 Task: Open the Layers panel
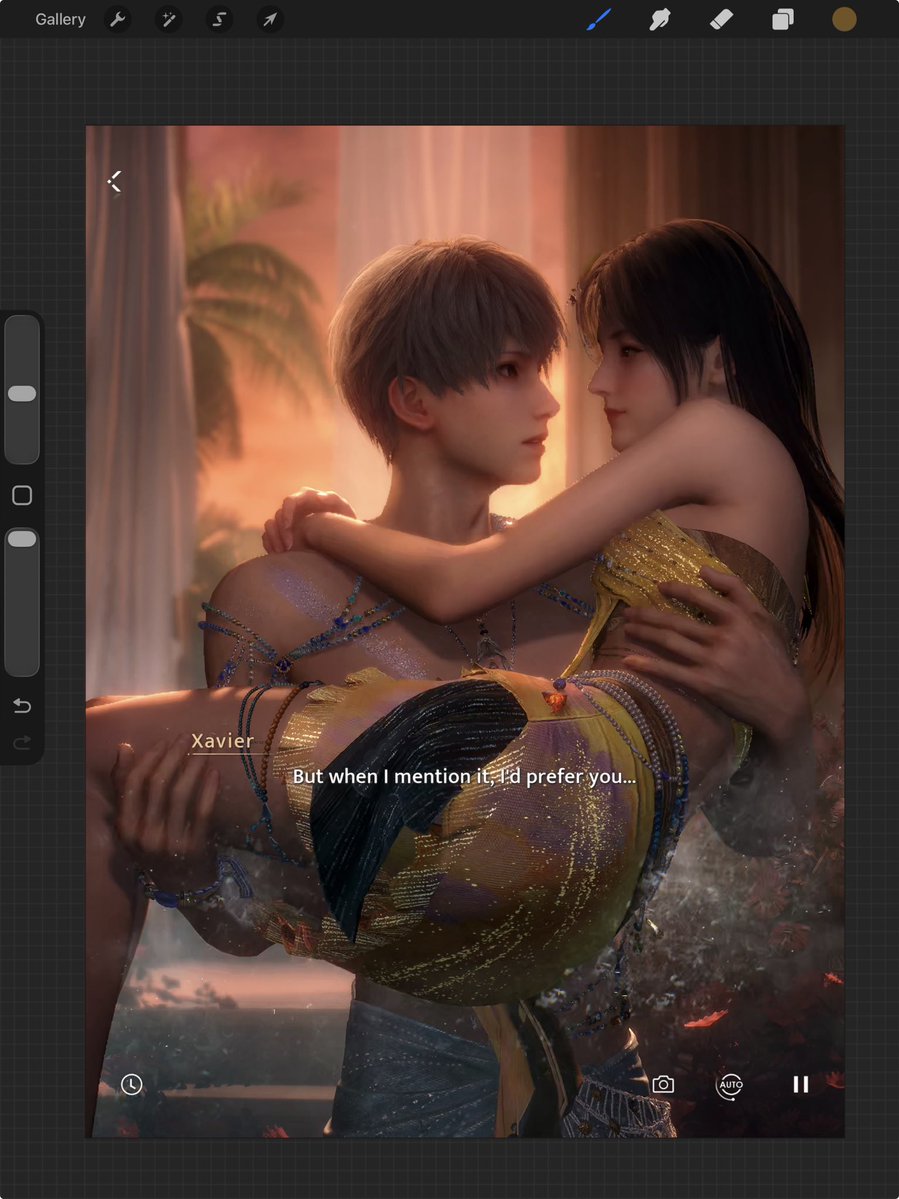pos(783,19)
